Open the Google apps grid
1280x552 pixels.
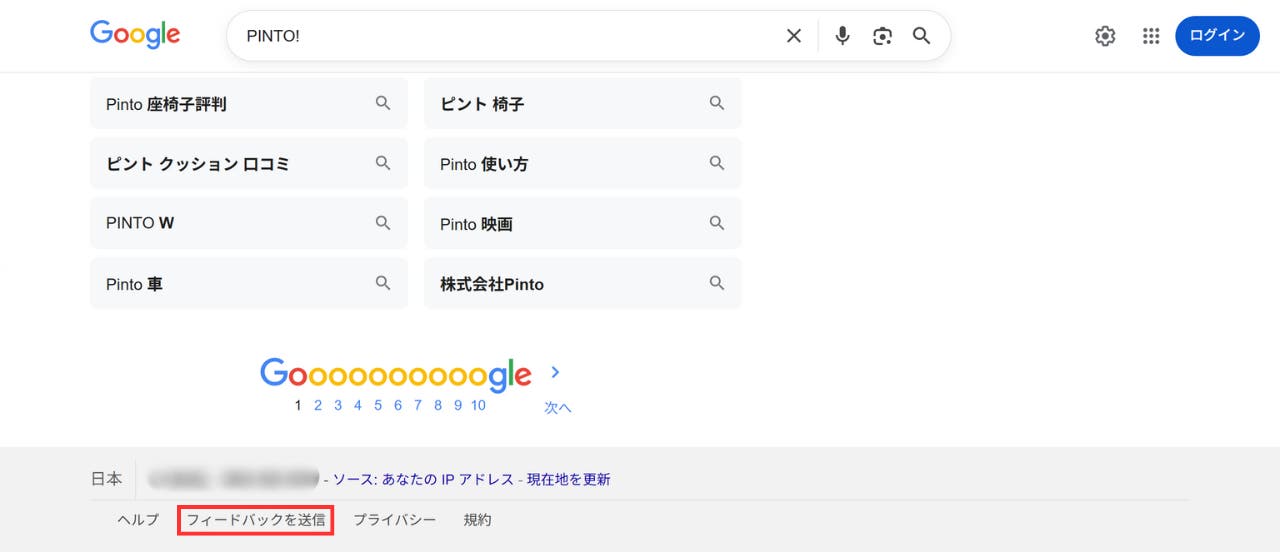click(x=1150, y=36)
